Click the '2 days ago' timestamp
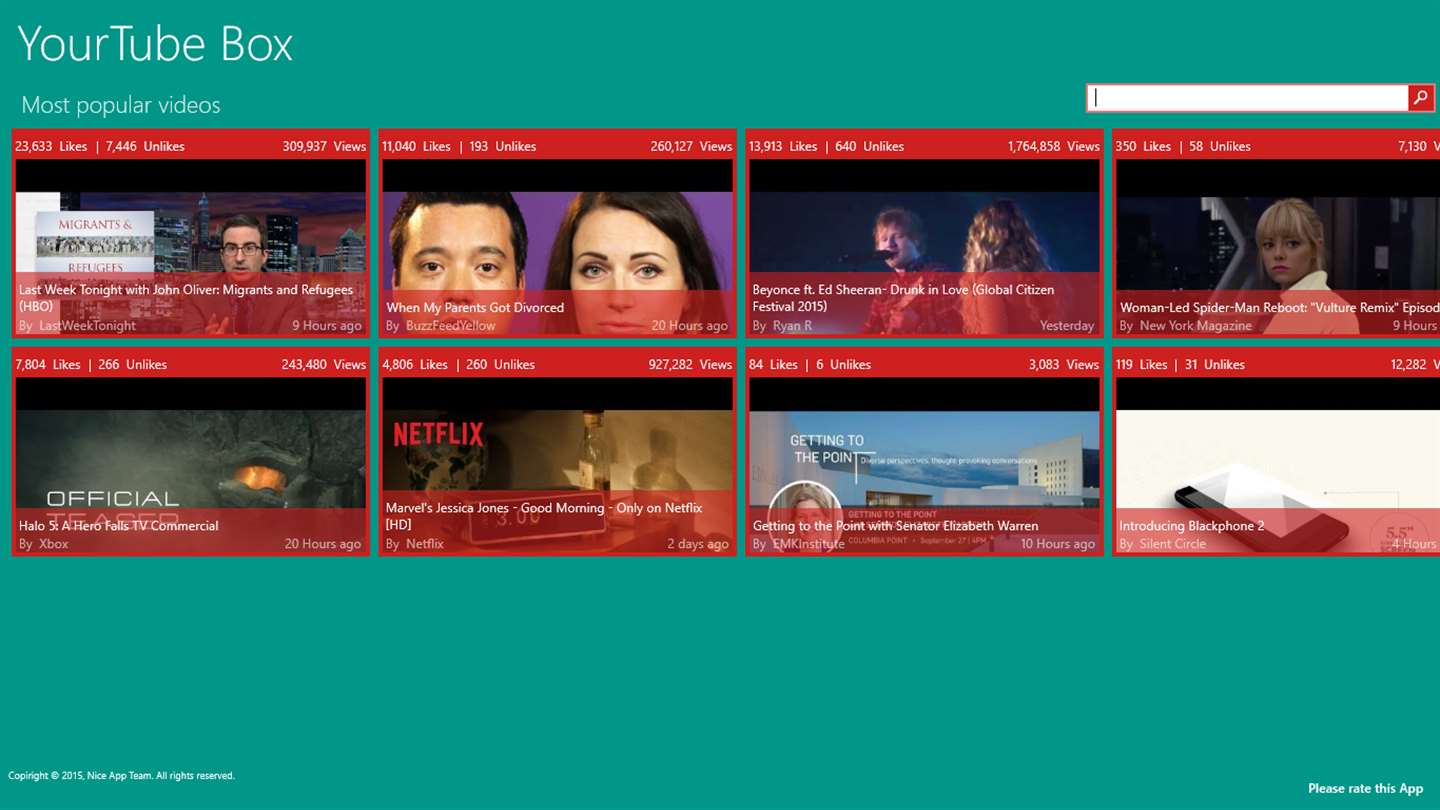Viewport: 1440px width, 810px height. (698, 544)
